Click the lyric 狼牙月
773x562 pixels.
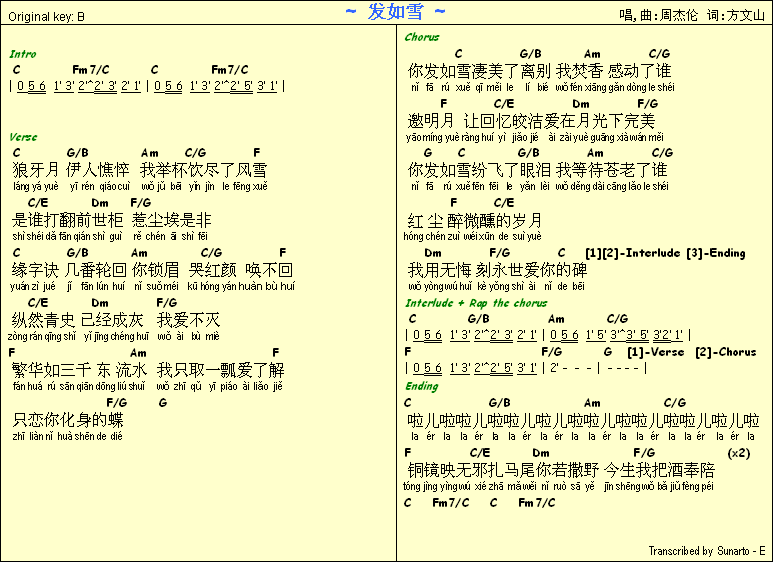(35, 170)
